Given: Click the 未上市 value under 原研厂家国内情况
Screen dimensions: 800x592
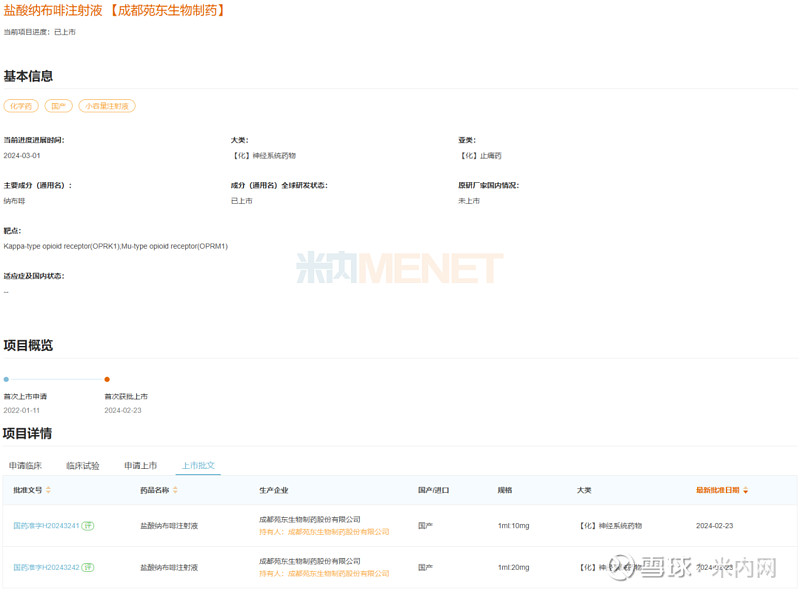Looking at the screenshot, I should (x=469, y=201).
